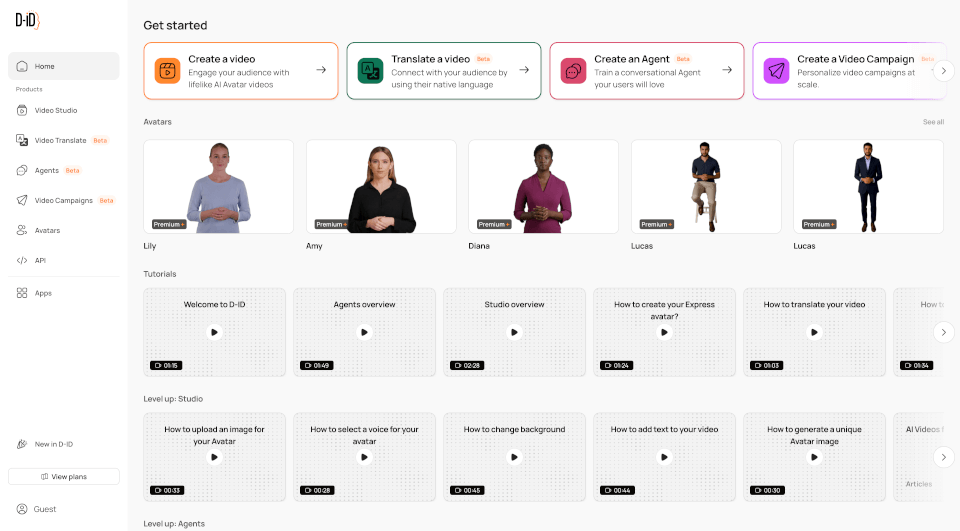The height and width of the screenshot is (531, 960).
Task: Open Video Studio from sidebar
Action: pos(55,110)
